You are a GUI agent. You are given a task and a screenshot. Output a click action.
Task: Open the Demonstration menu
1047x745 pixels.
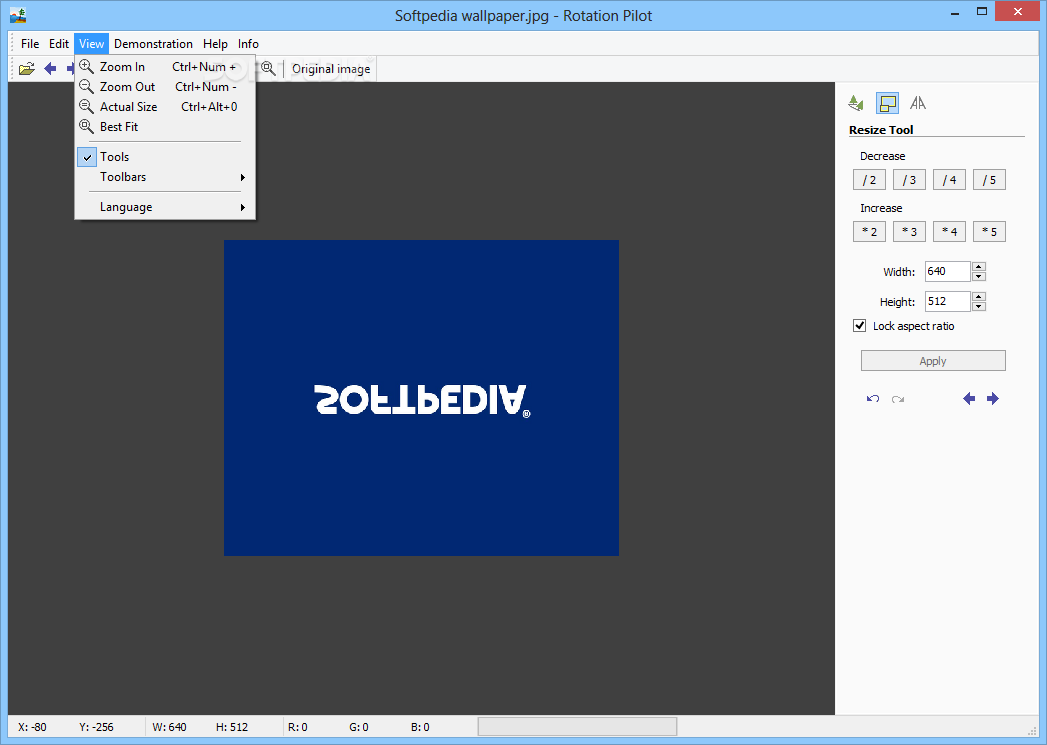click(x=153, y=43)
